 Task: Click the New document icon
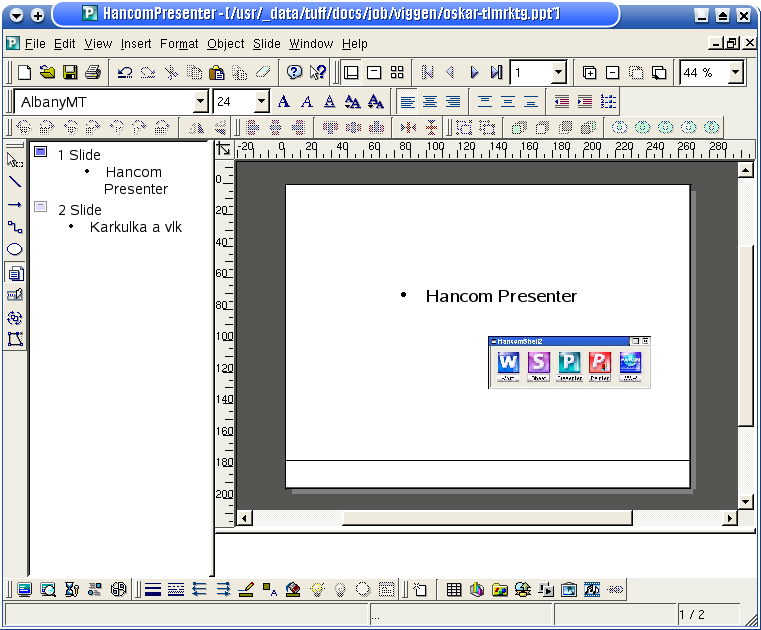[24, 73]
